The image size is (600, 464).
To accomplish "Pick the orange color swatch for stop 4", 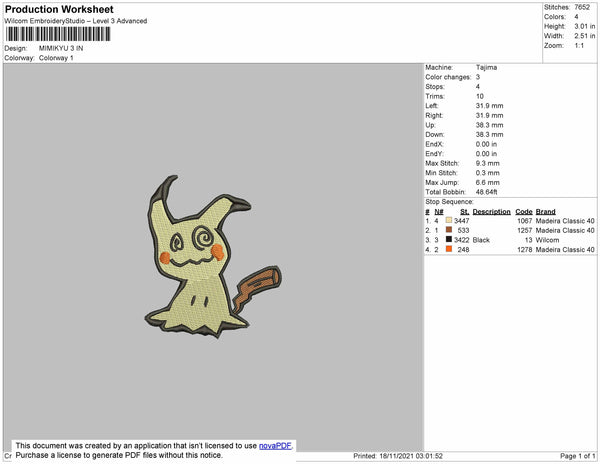I will 449,249.
